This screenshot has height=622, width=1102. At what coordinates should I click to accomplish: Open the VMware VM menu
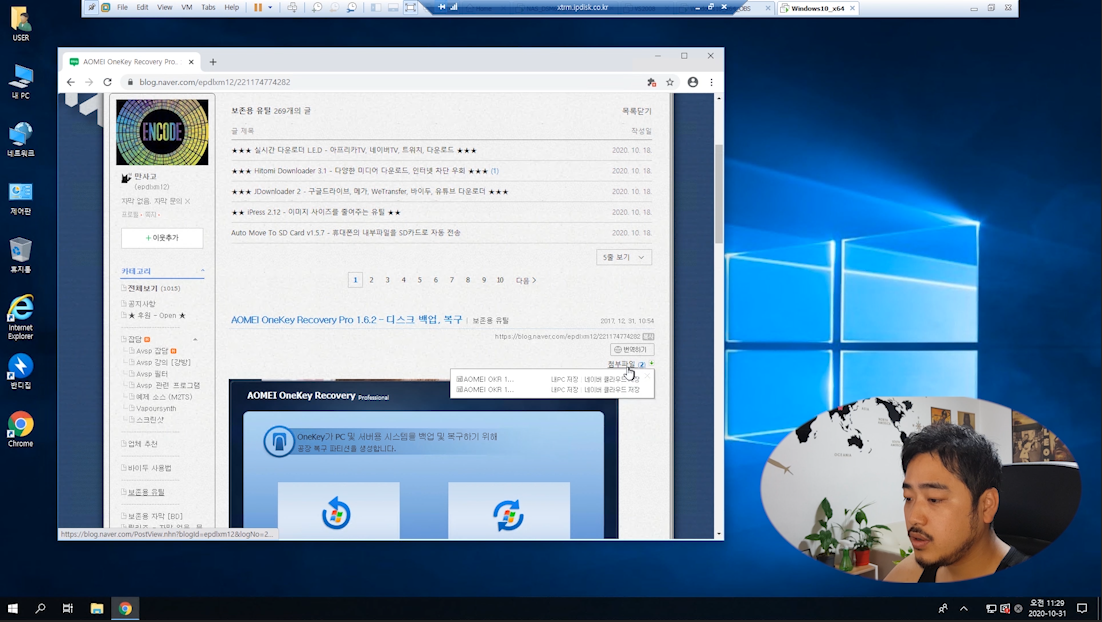click(187, 7)
